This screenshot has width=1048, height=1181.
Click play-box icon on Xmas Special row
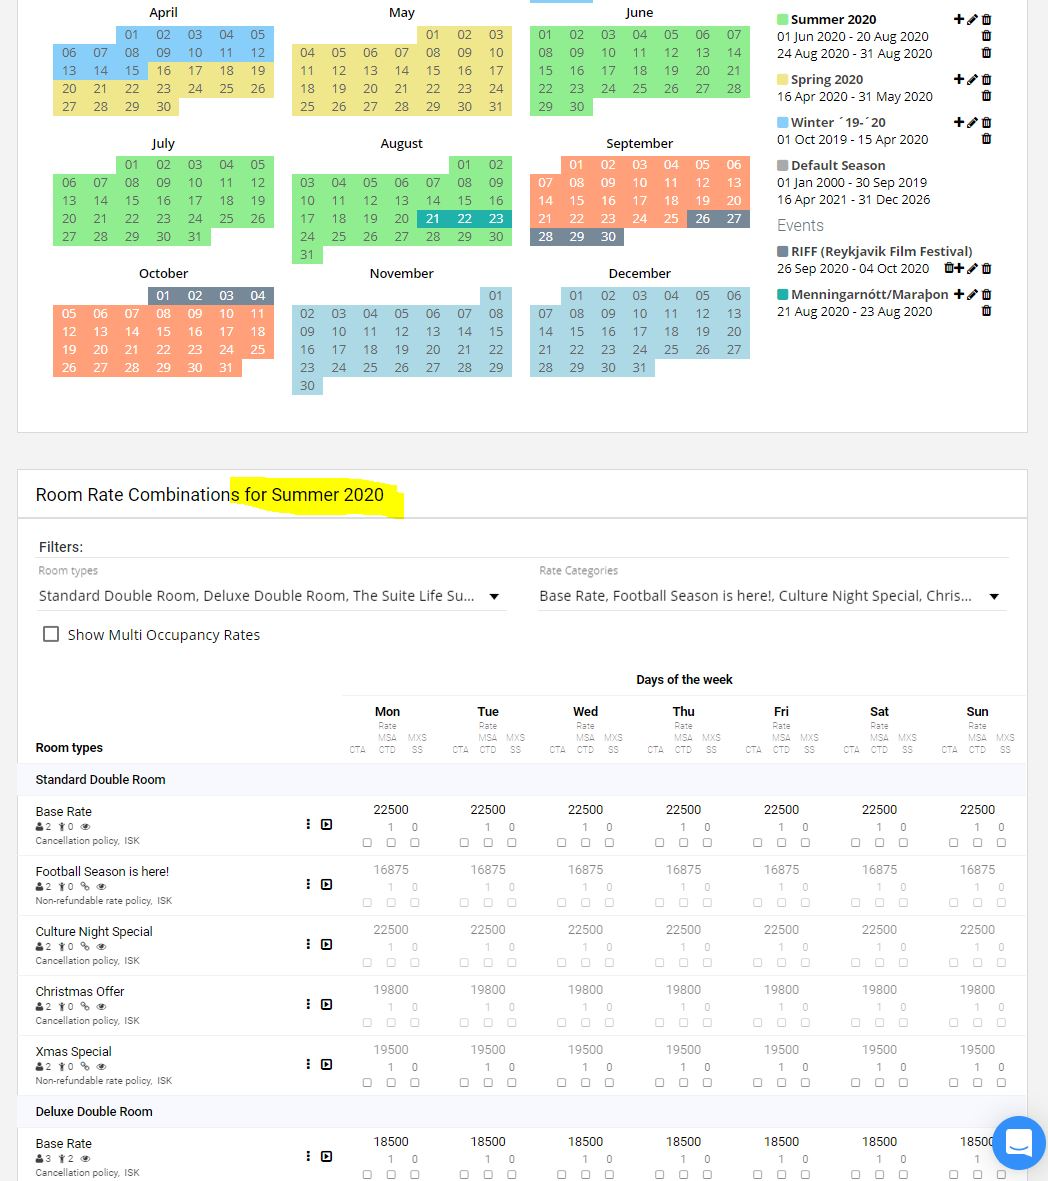[326, 1064]
